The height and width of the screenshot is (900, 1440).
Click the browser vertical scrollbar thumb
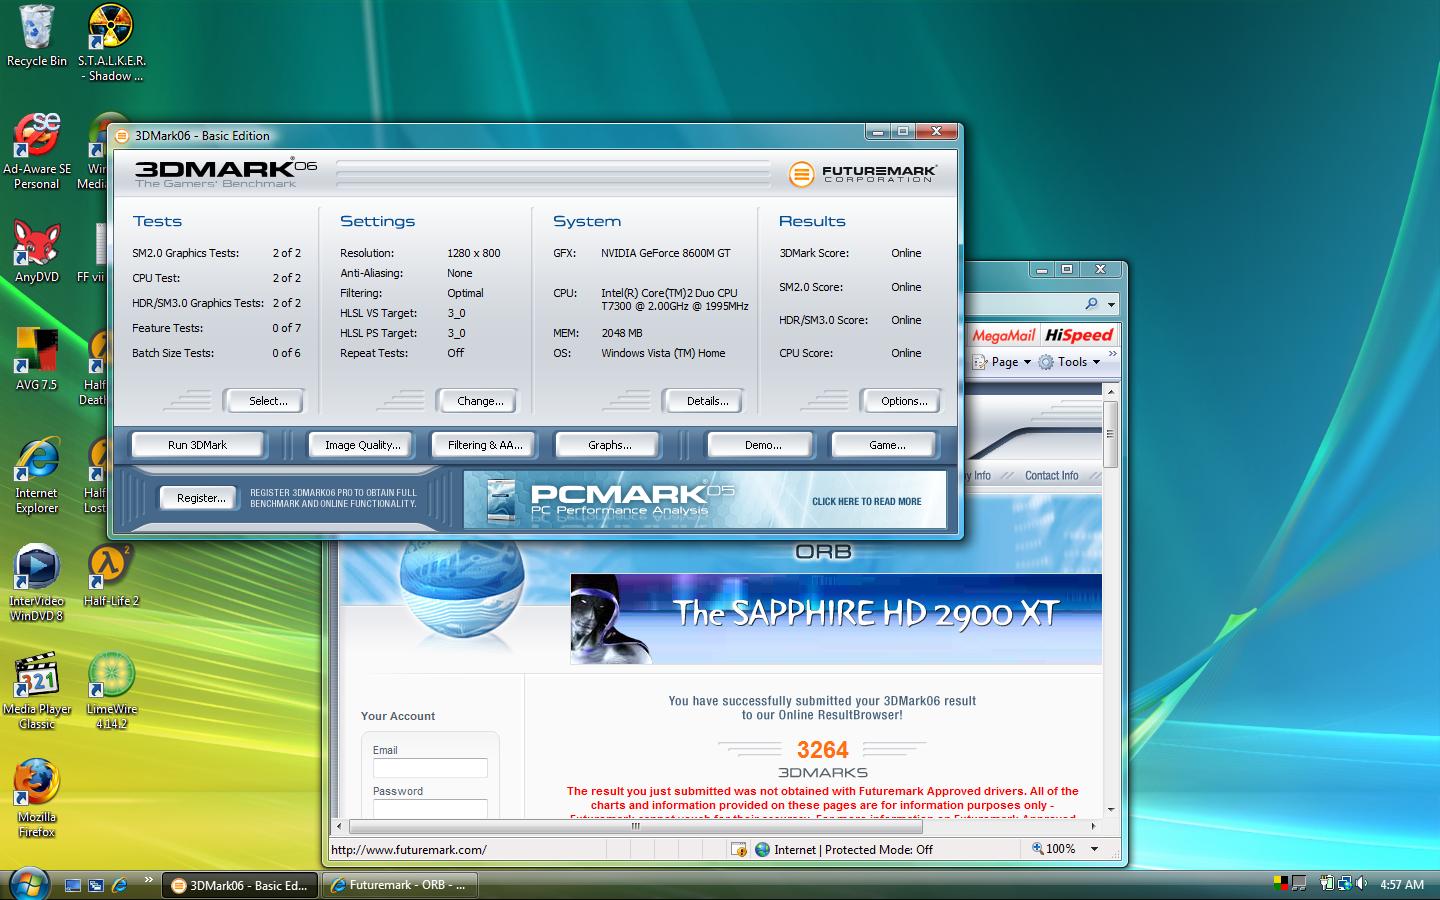click(x=1110, y=434)
